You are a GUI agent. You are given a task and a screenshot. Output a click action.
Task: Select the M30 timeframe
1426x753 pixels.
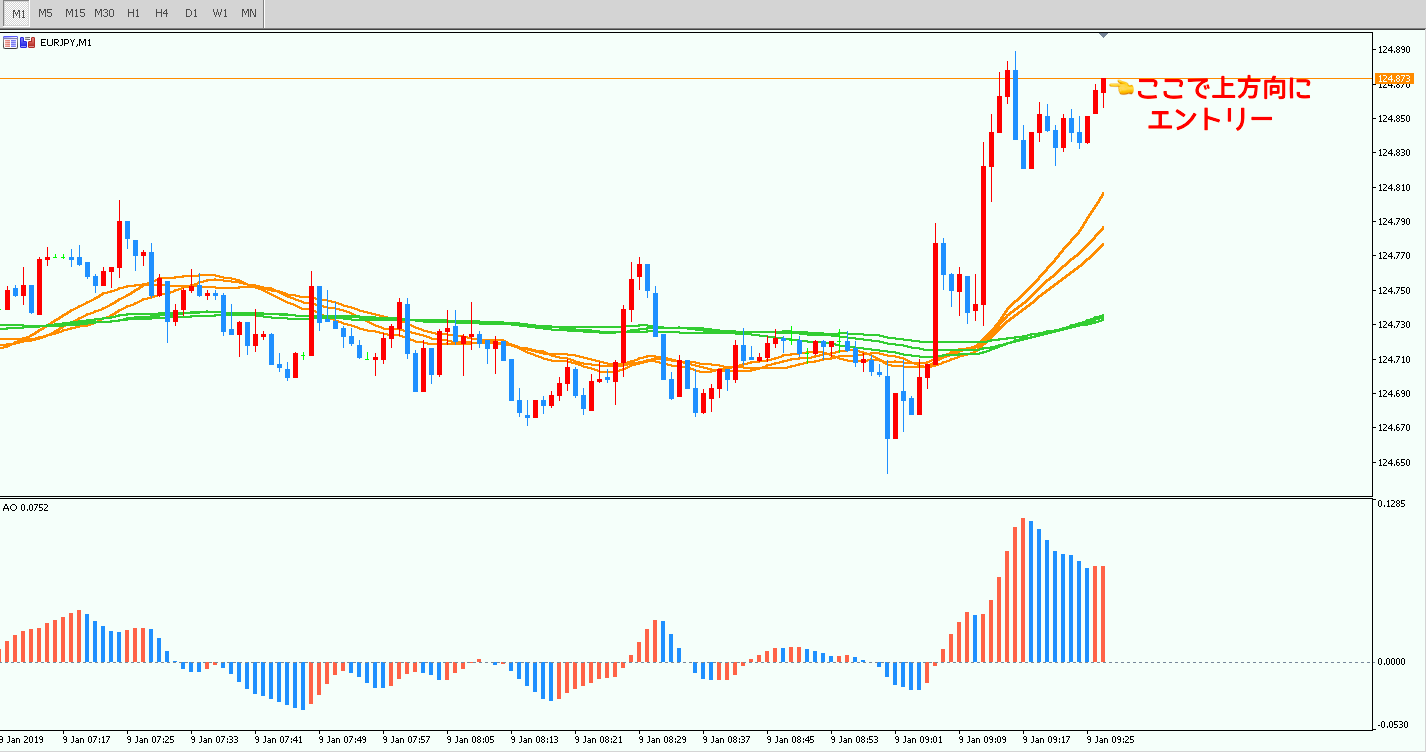[x=104, y=13]
